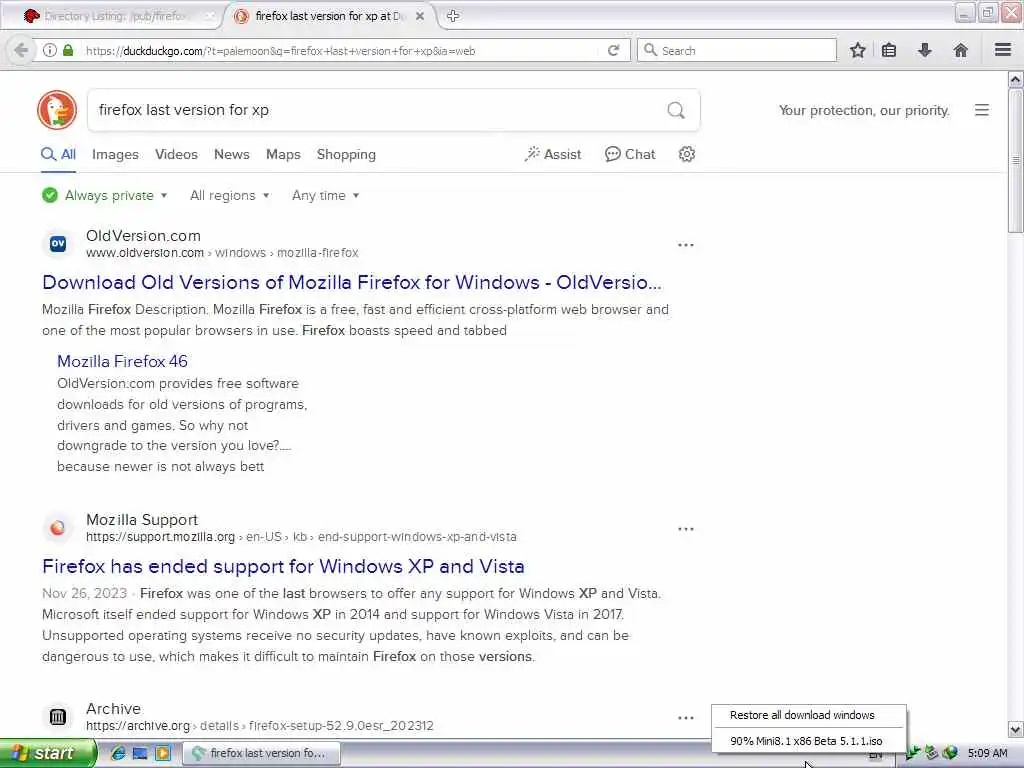The width and height of the screenshot is (1024, 768).
Task: Click the vertical scrollbar thumb
Action: [x=1016, y=160]
